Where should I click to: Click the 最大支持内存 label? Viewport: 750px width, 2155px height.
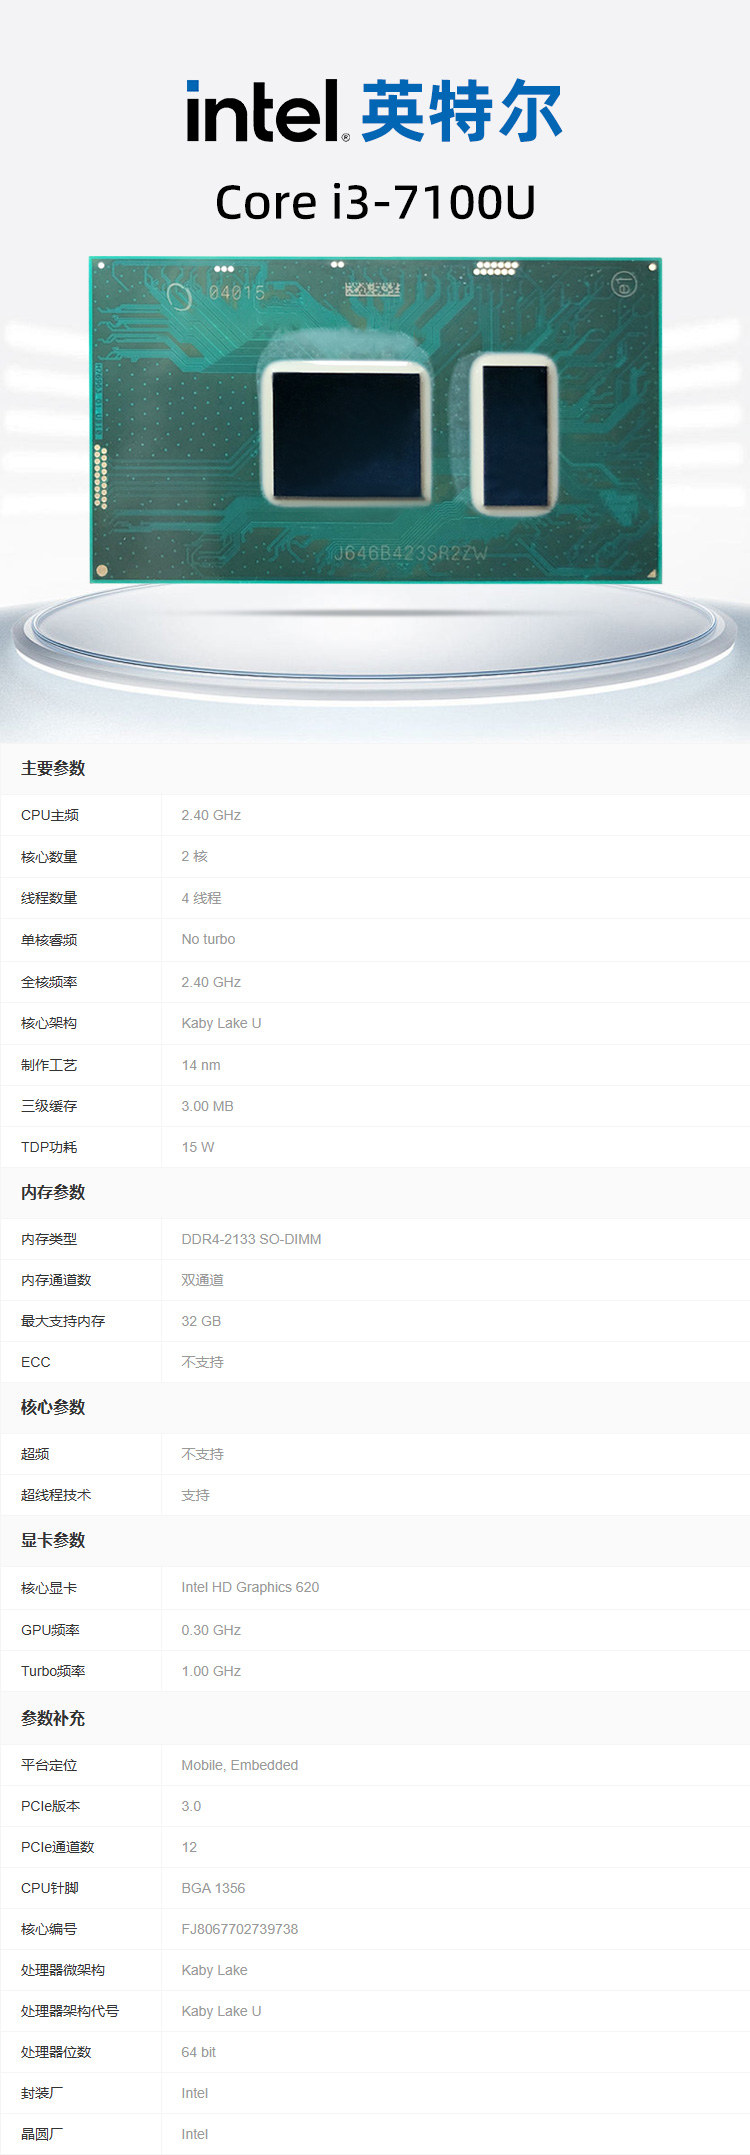63,1321
